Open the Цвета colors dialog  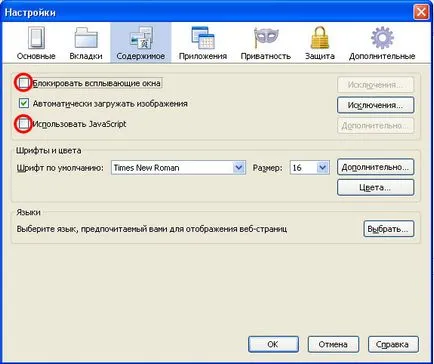pyautogui.click(x=376, y=187)
